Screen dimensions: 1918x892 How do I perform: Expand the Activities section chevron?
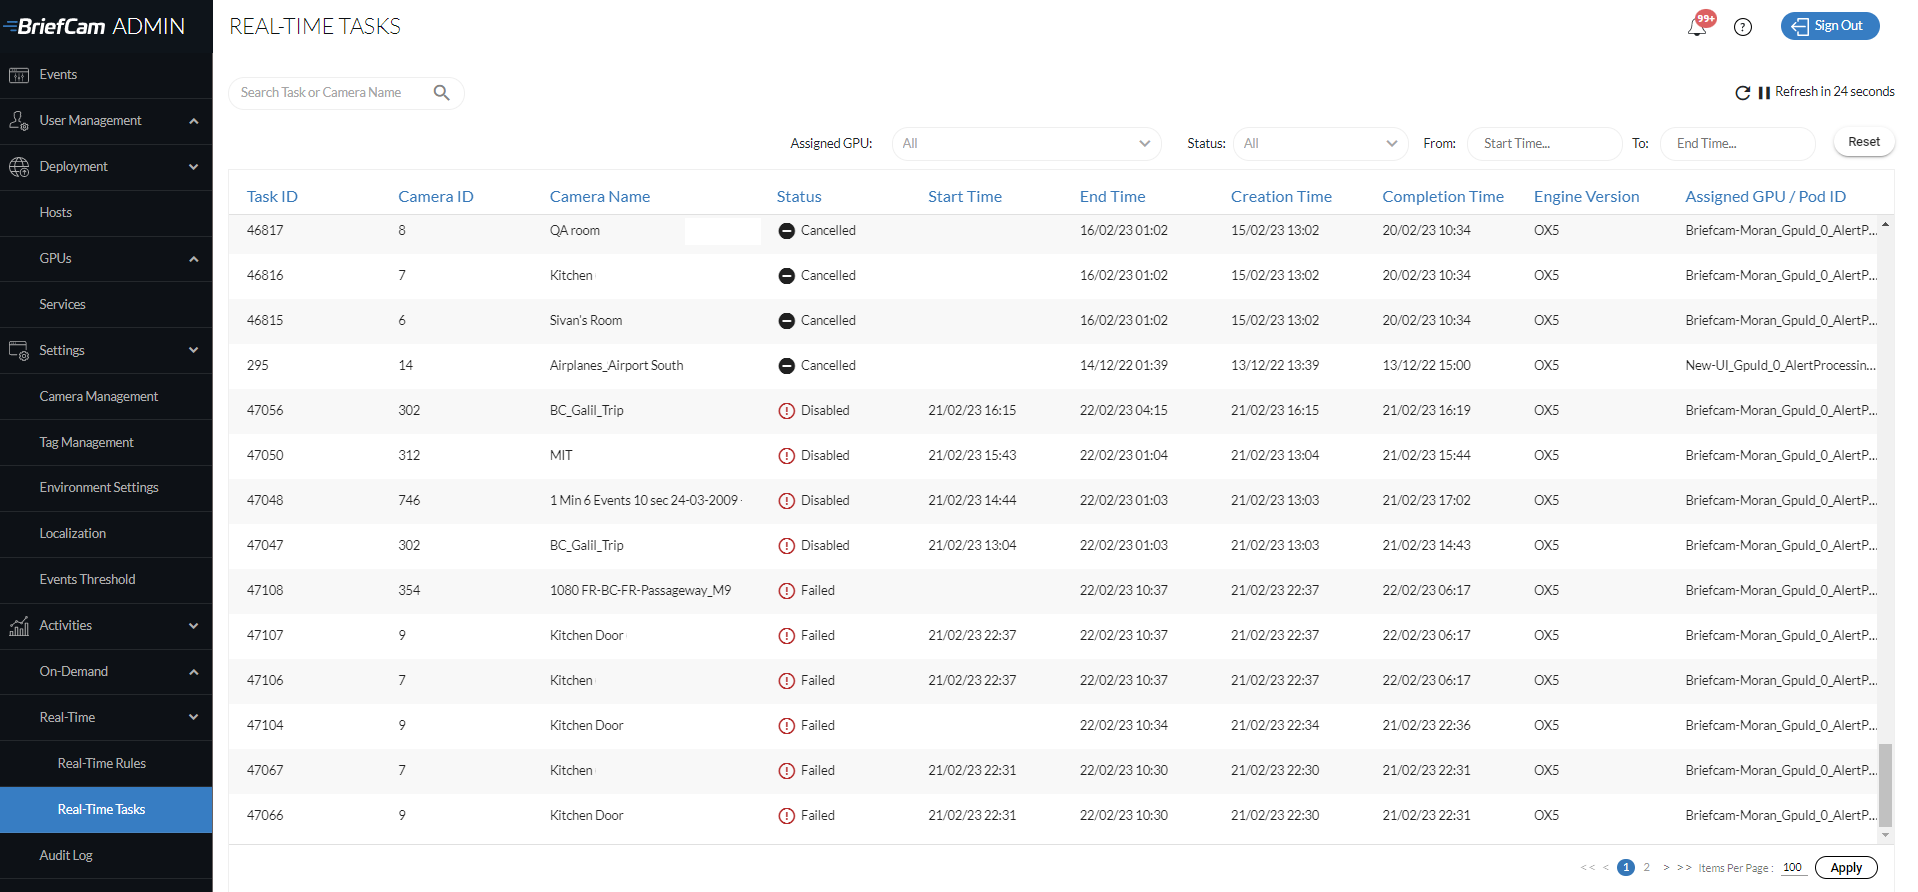tap(194, 626)
